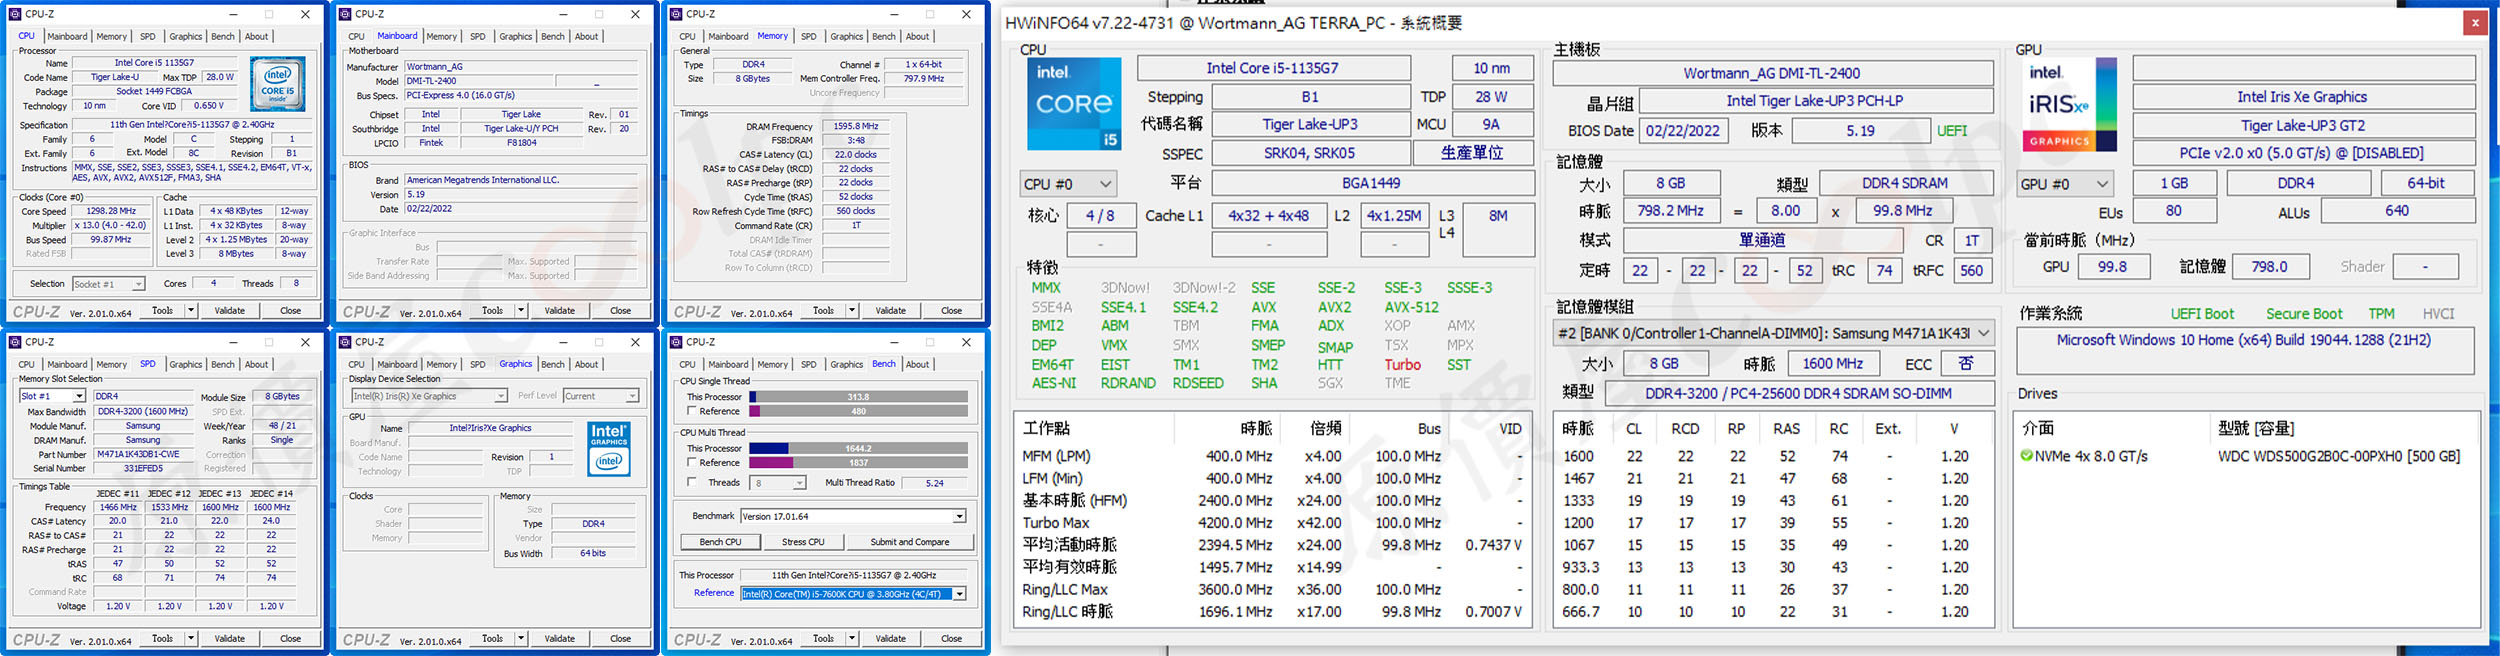
Task: Switch to the Graphics tab in the CPU-Z window showing SPD
Action: point(185,364)
